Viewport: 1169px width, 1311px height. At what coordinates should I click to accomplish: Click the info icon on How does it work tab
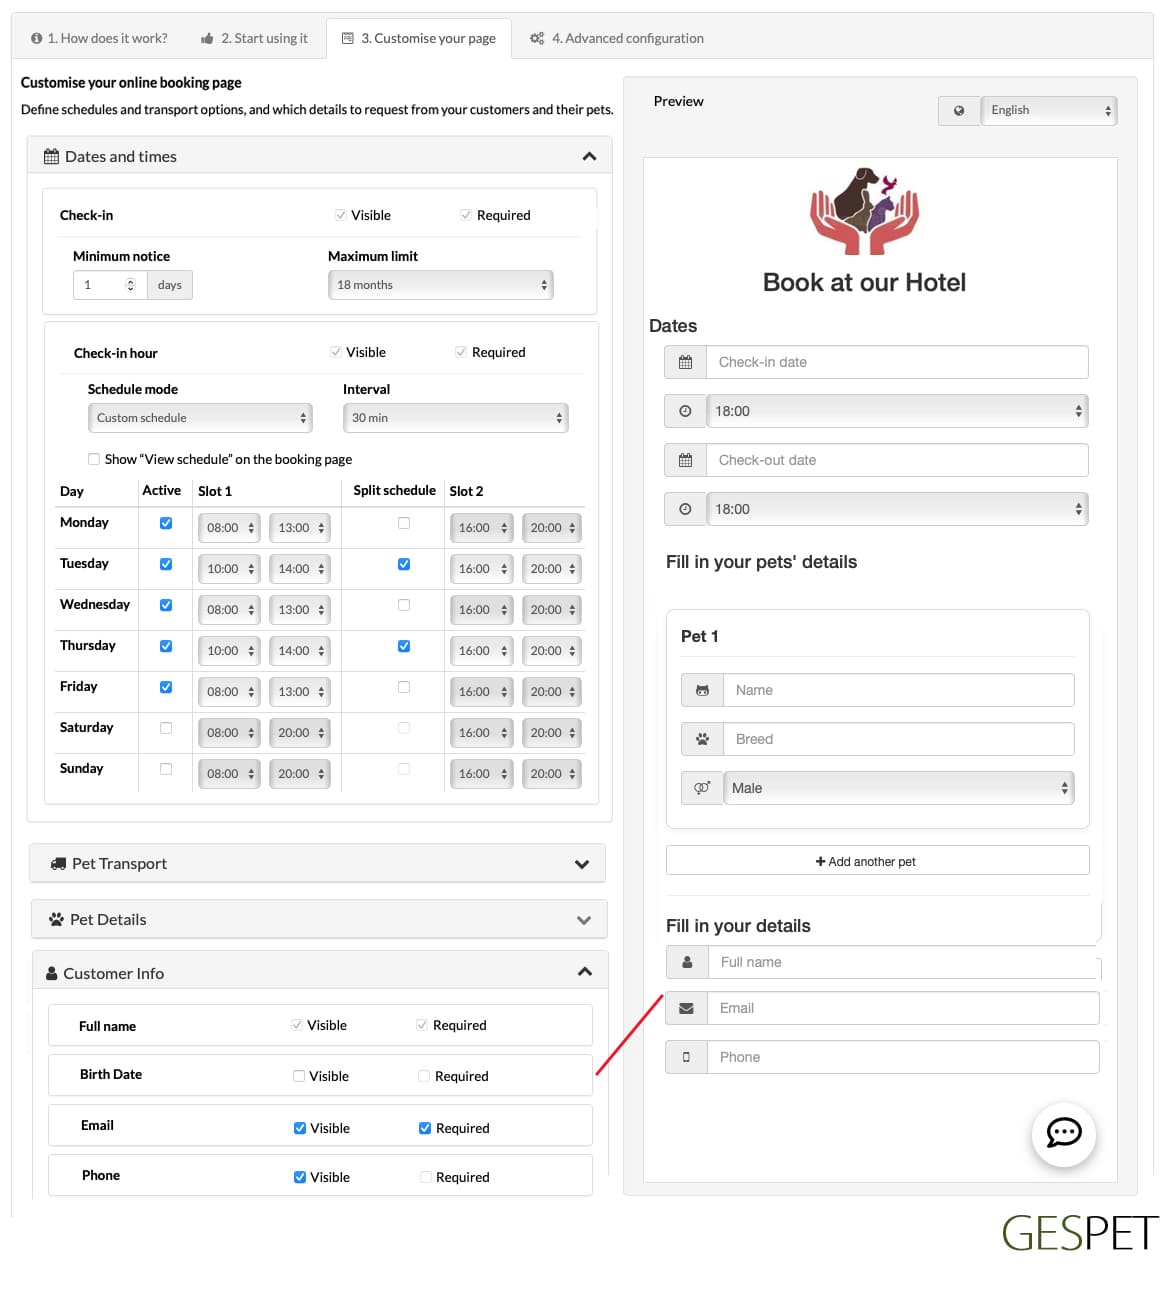tap(37, 39)
